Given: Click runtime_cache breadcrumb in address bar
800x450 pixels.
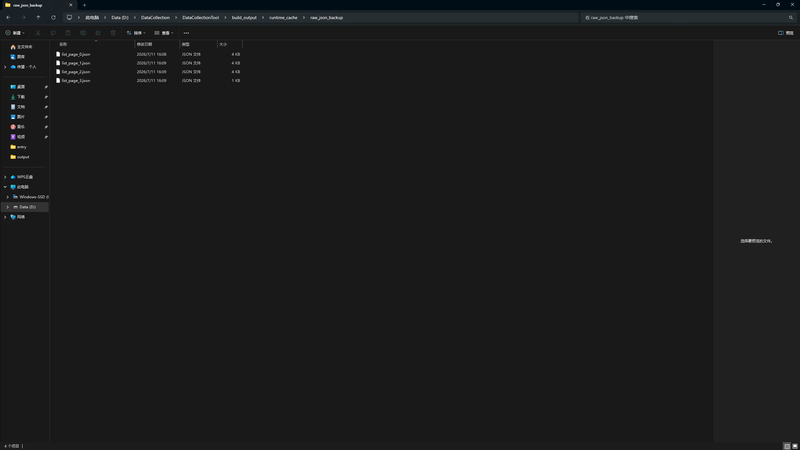Looking at the screenshot, I should [283, 17].
